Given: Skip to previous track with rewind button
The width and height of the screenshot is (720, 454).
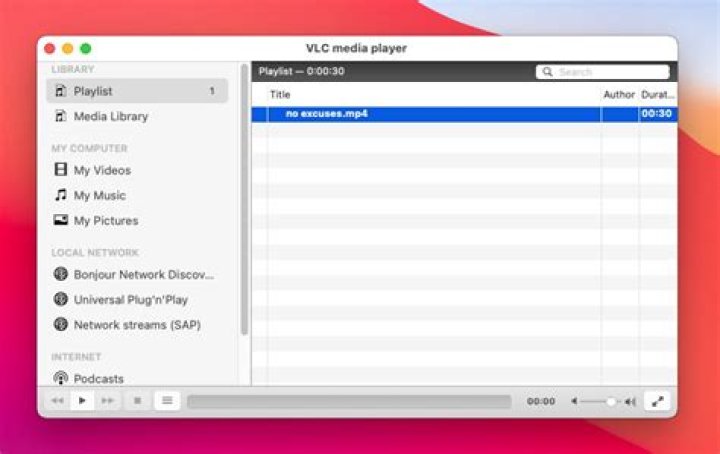Looking at the screenshot, I should [x=57, y=401].
